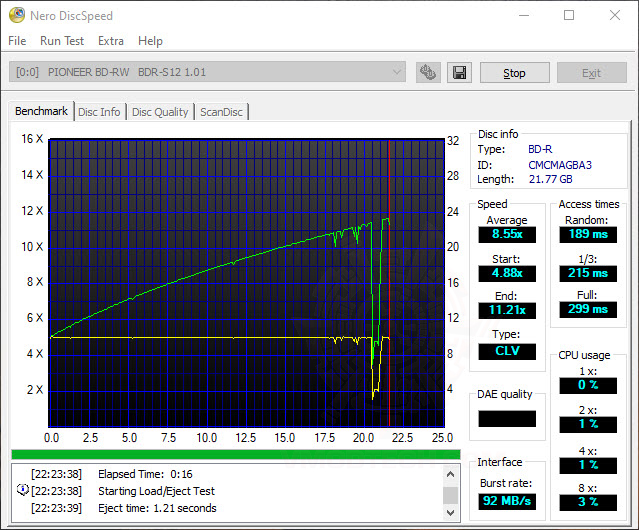The image size is (639, 530).
Task: Click the disc type BD-R value
Action: click(x=540, y=149)
